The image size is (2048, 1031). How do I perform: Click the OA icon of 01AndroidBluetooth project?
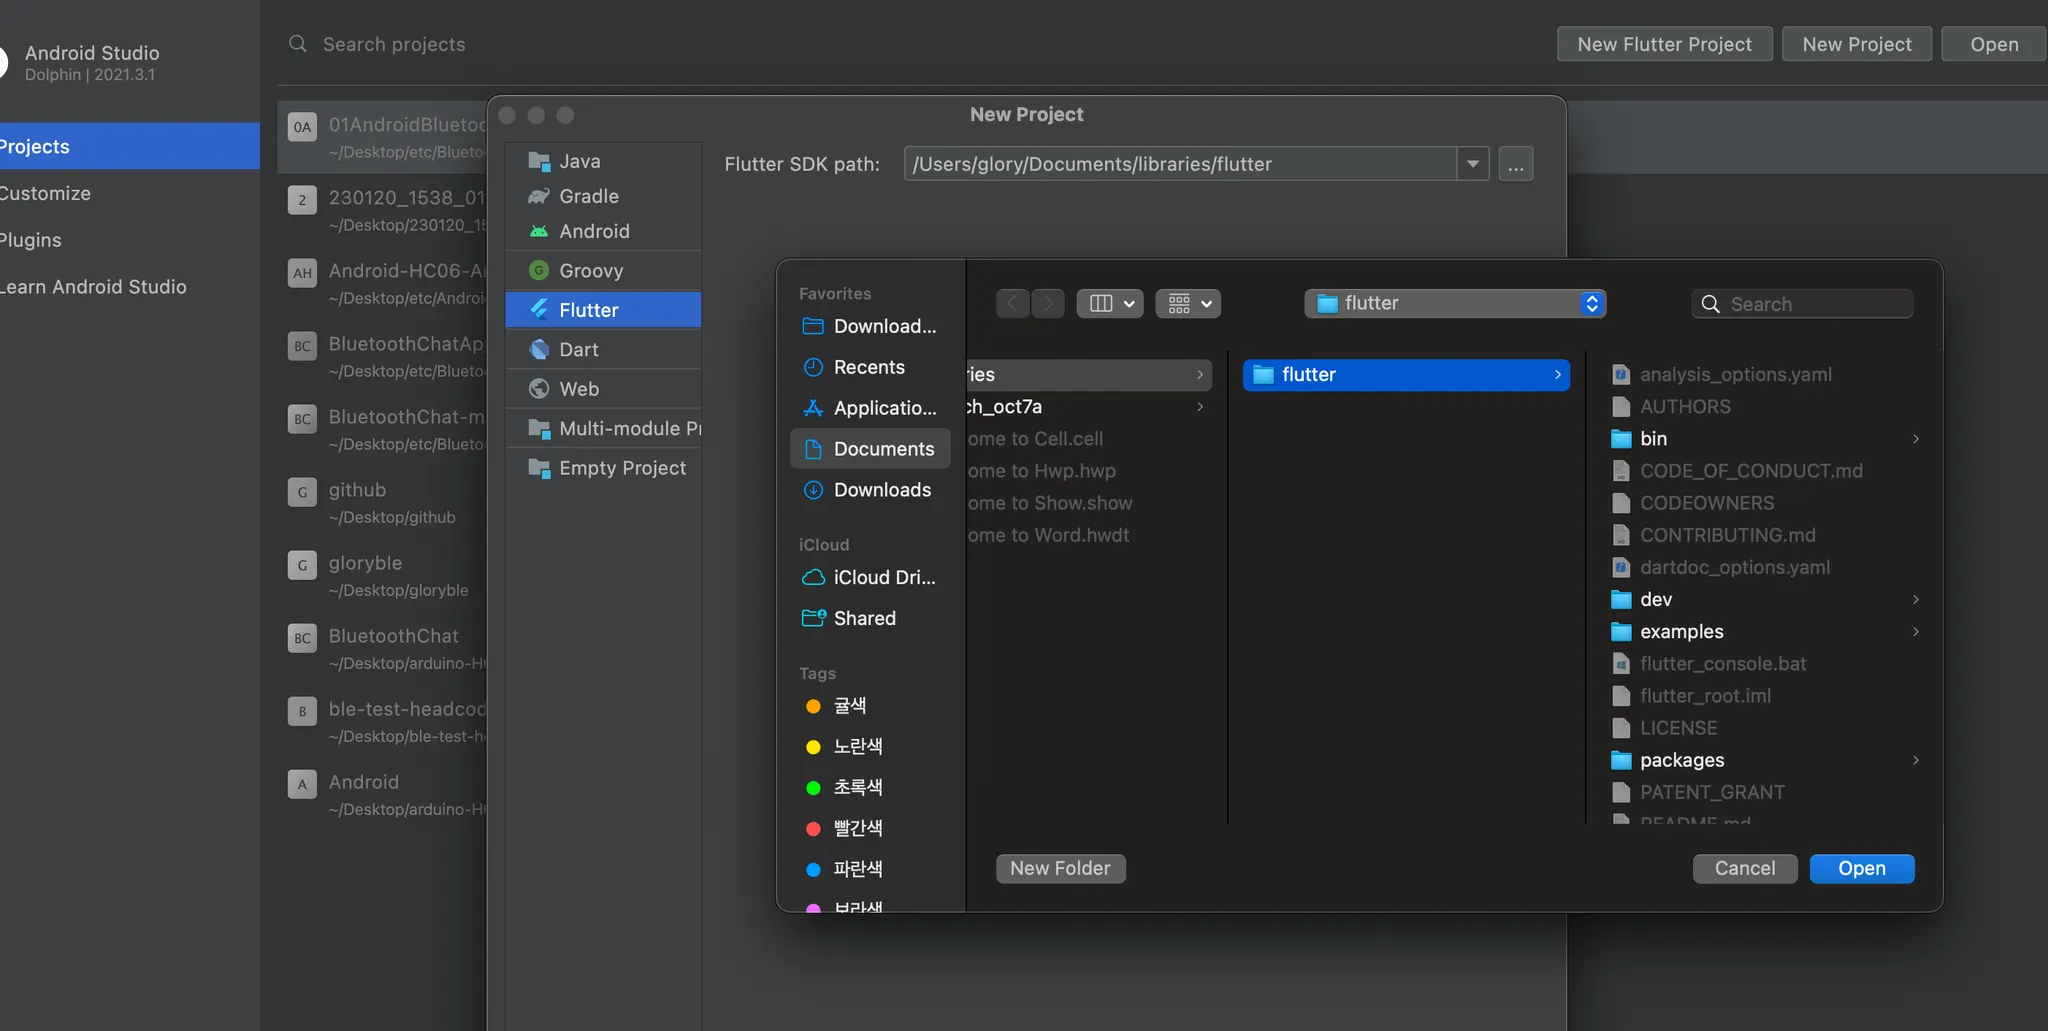click(302, 127)
